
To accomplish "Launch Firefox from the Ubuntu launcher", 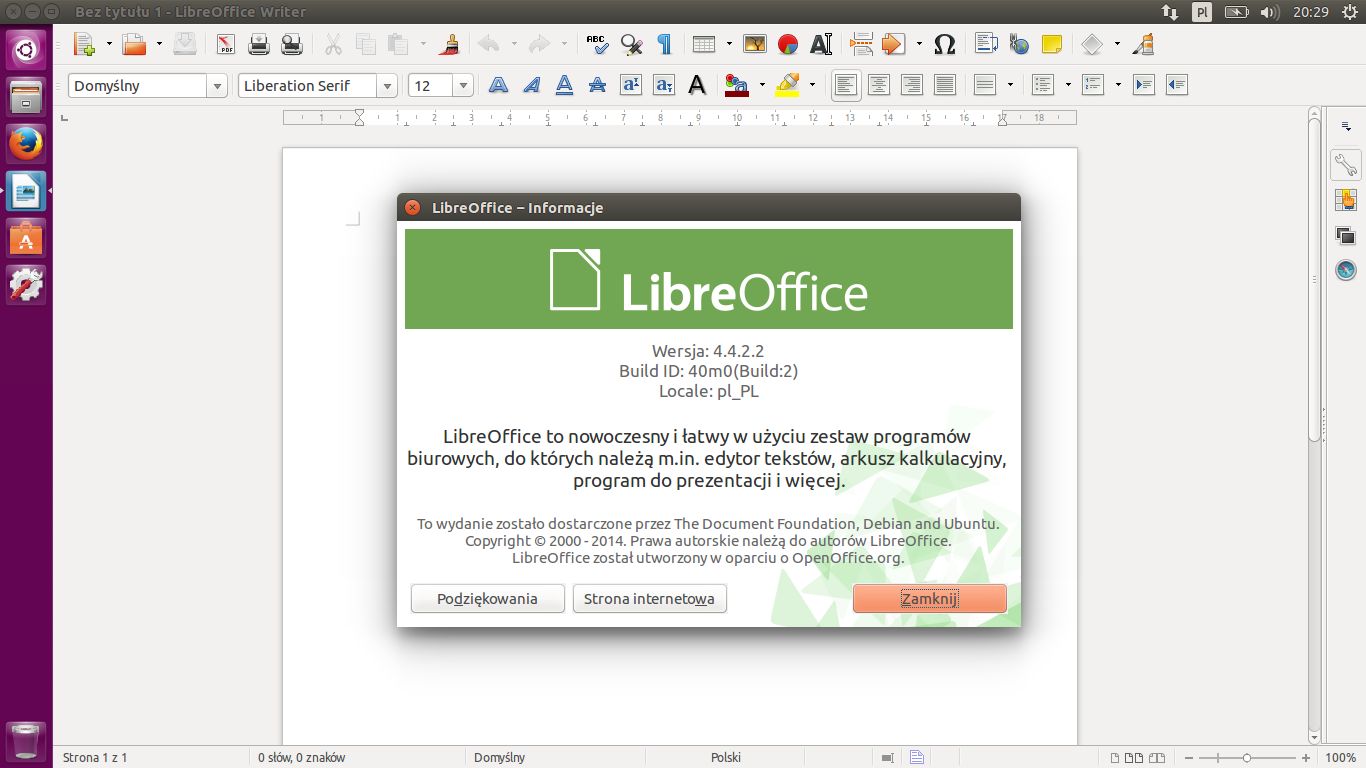I will click(26, 143).
